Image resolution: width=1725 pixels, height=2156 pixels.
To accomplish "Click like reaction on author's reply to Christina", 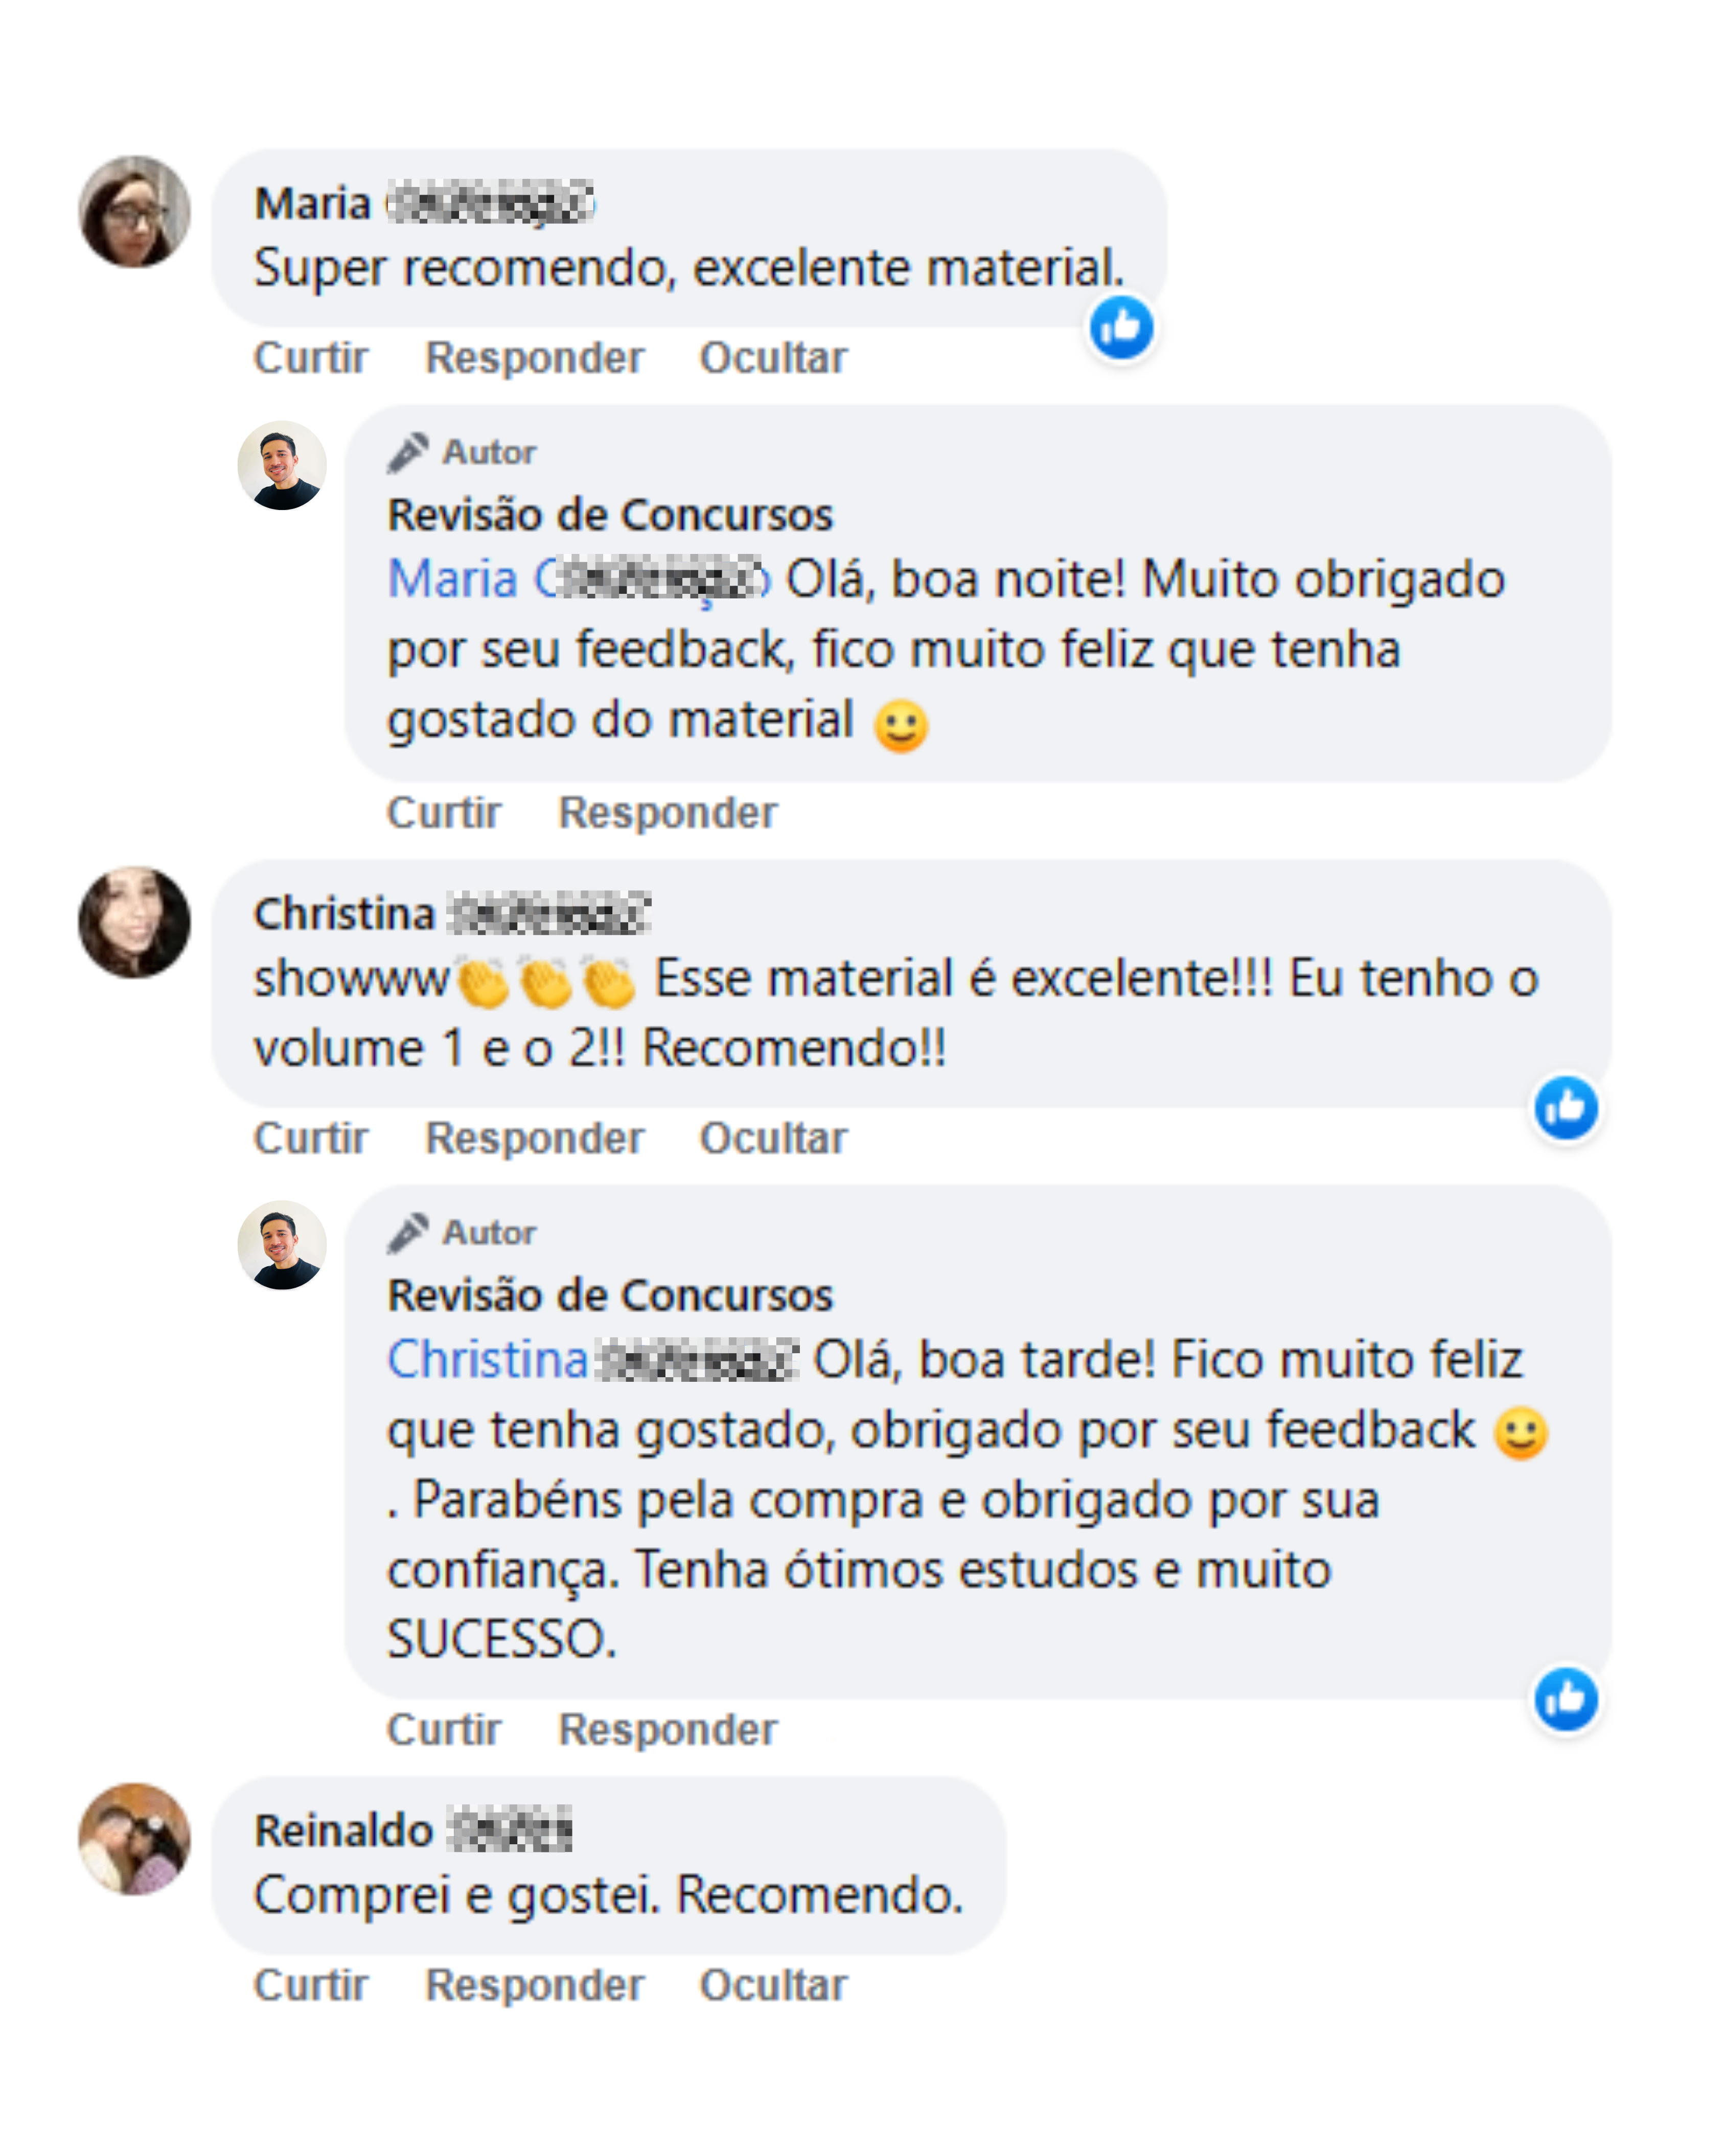I will coord(1565,1698).
